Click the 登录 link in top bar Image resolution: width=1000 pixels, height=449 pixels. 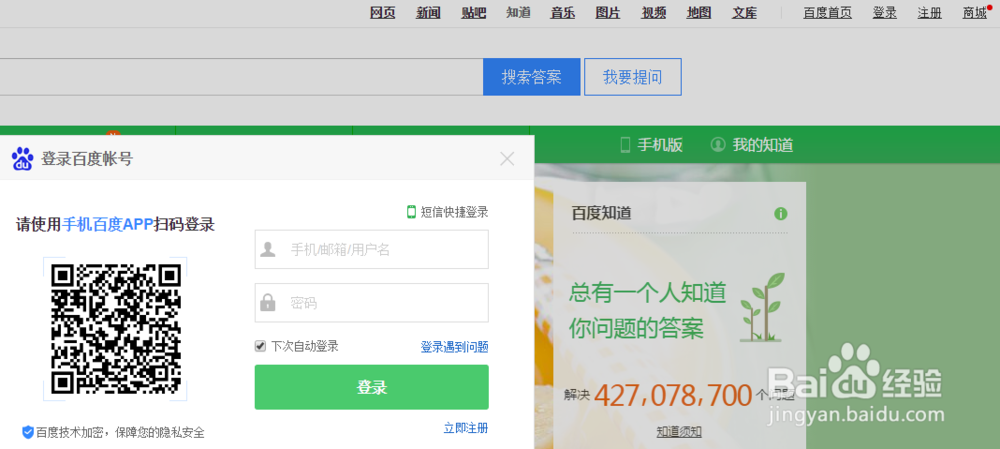(x=885, y=12)
